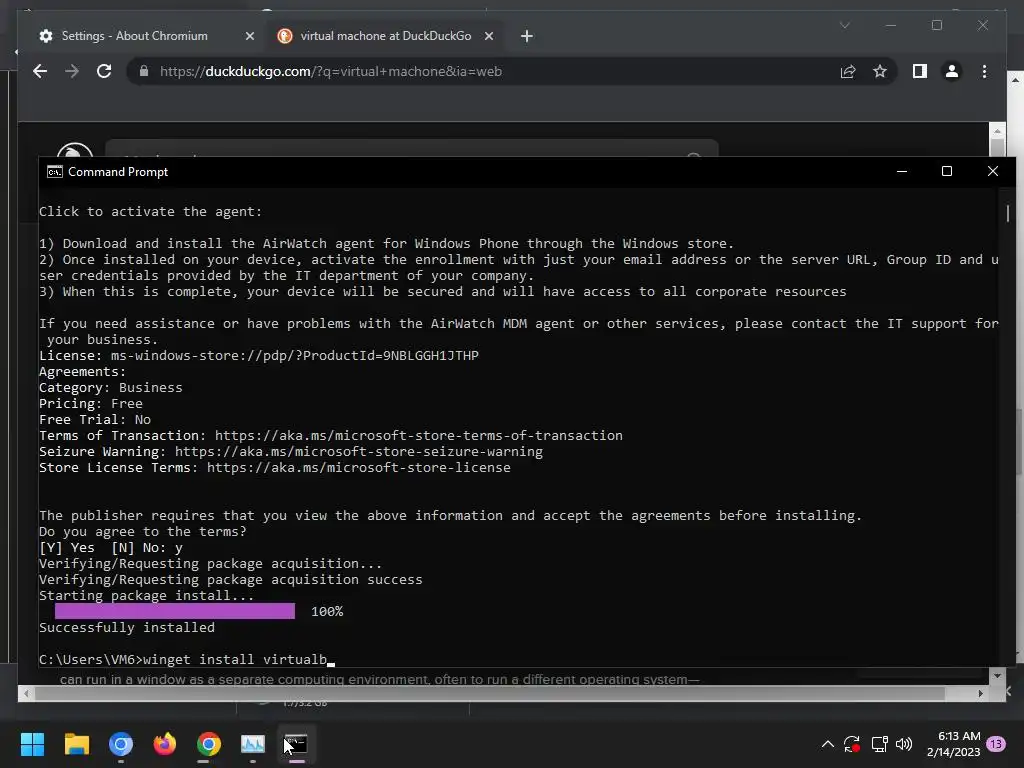
Task: Open File Explorer from the taskbar
Action: [x=76, y=744]
